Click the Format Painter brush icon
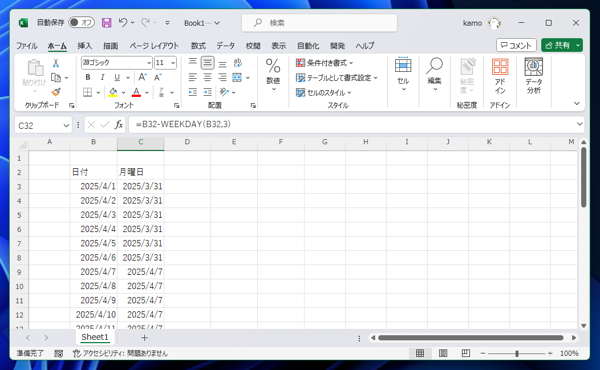The width and height of the screenshot is (600, 370). pos(56,92)
